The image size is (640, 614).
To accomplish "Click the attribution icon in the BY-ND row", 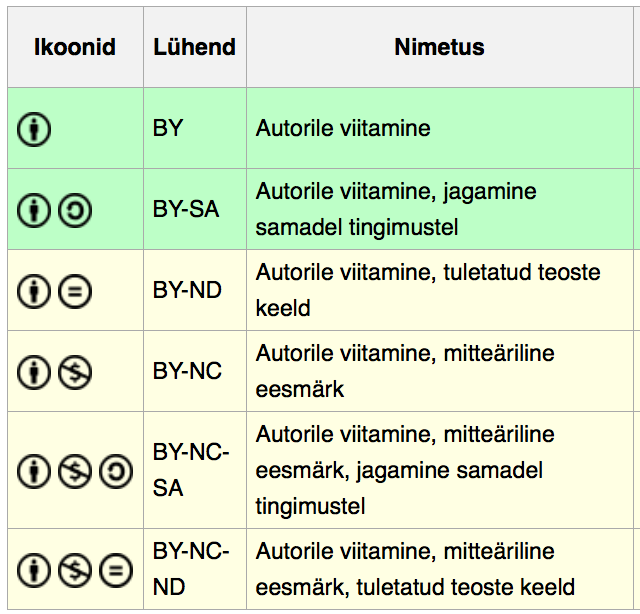I will coord(34,291).
